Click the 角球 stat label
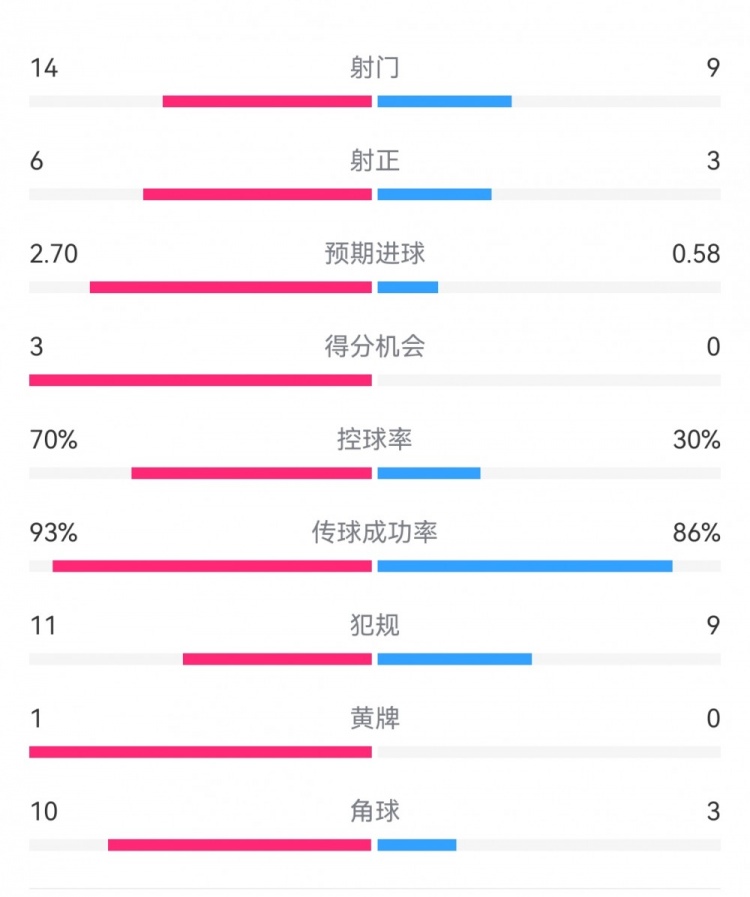The width and height of the screenshot is (750, 897). (x=375, y=812)
